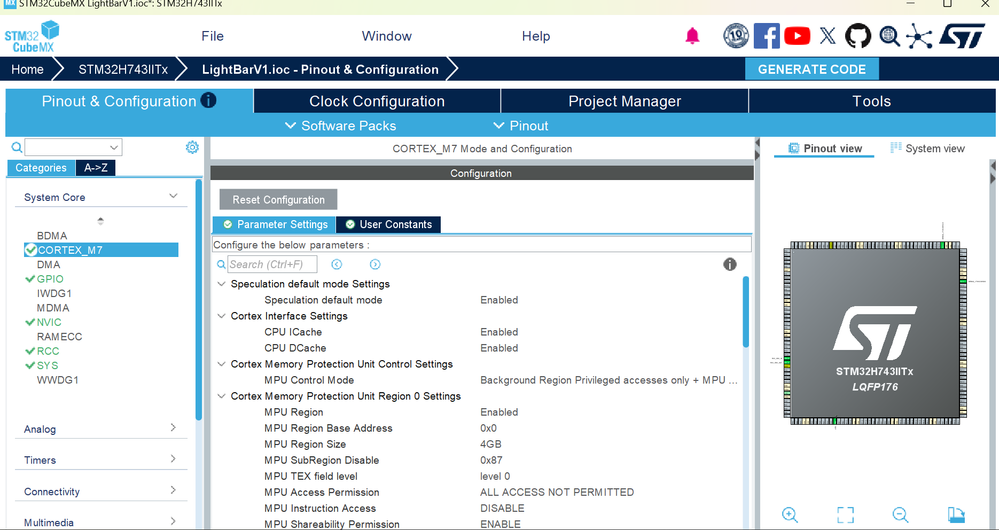999x530 pixels.
Task: Click the ST logo icon in header
Action: (x=963, y=36)
